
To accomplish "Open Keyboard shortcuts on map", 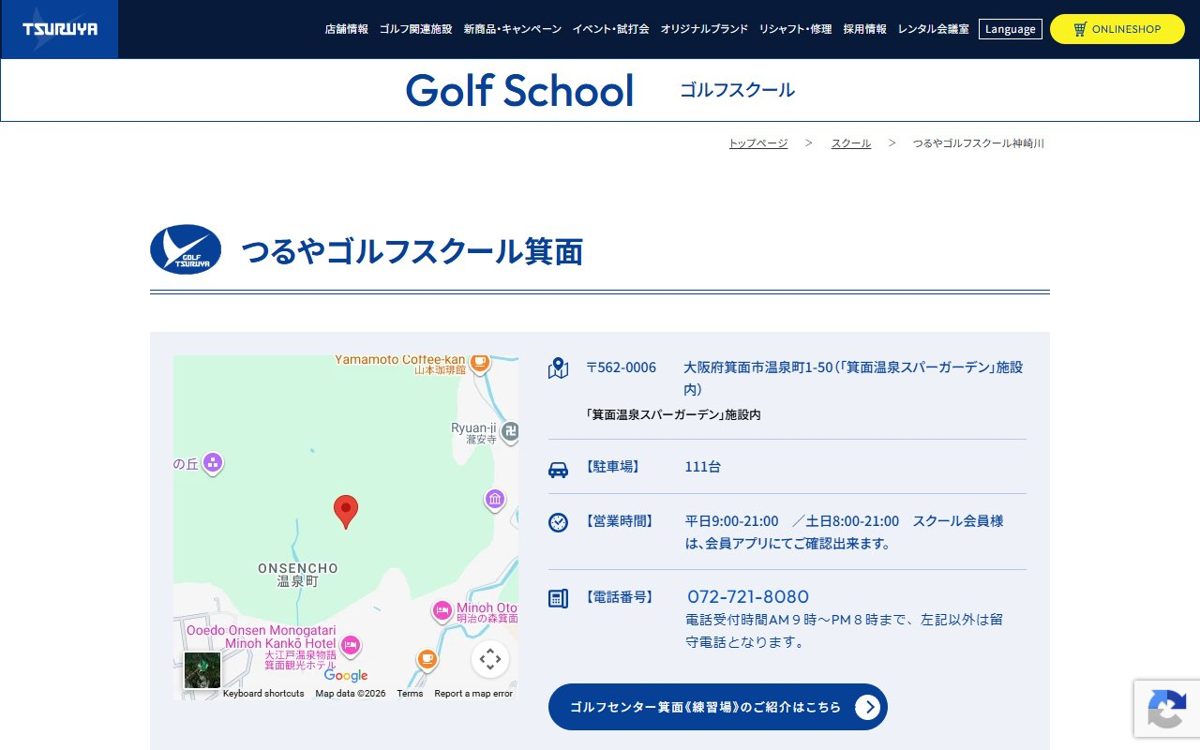I will pyautogui.click(x=263, y=693).
